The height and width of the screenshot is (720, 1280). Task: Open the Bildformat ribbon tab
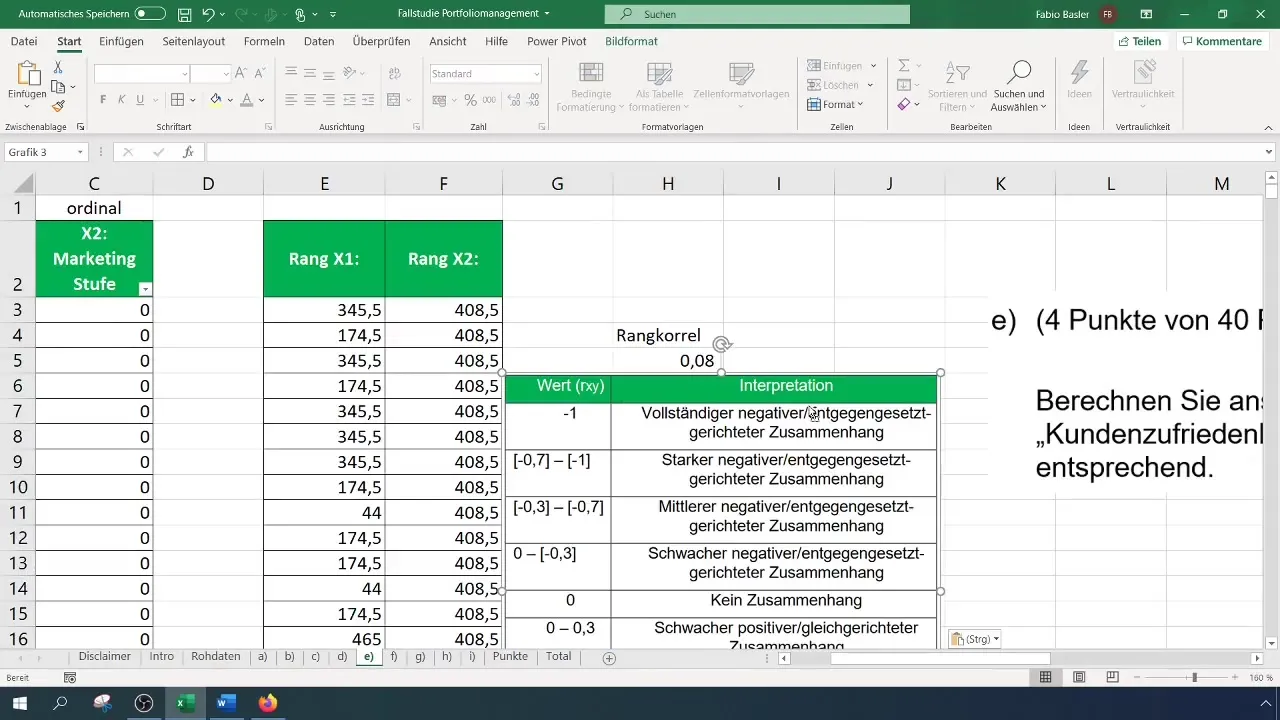[631, 41]
